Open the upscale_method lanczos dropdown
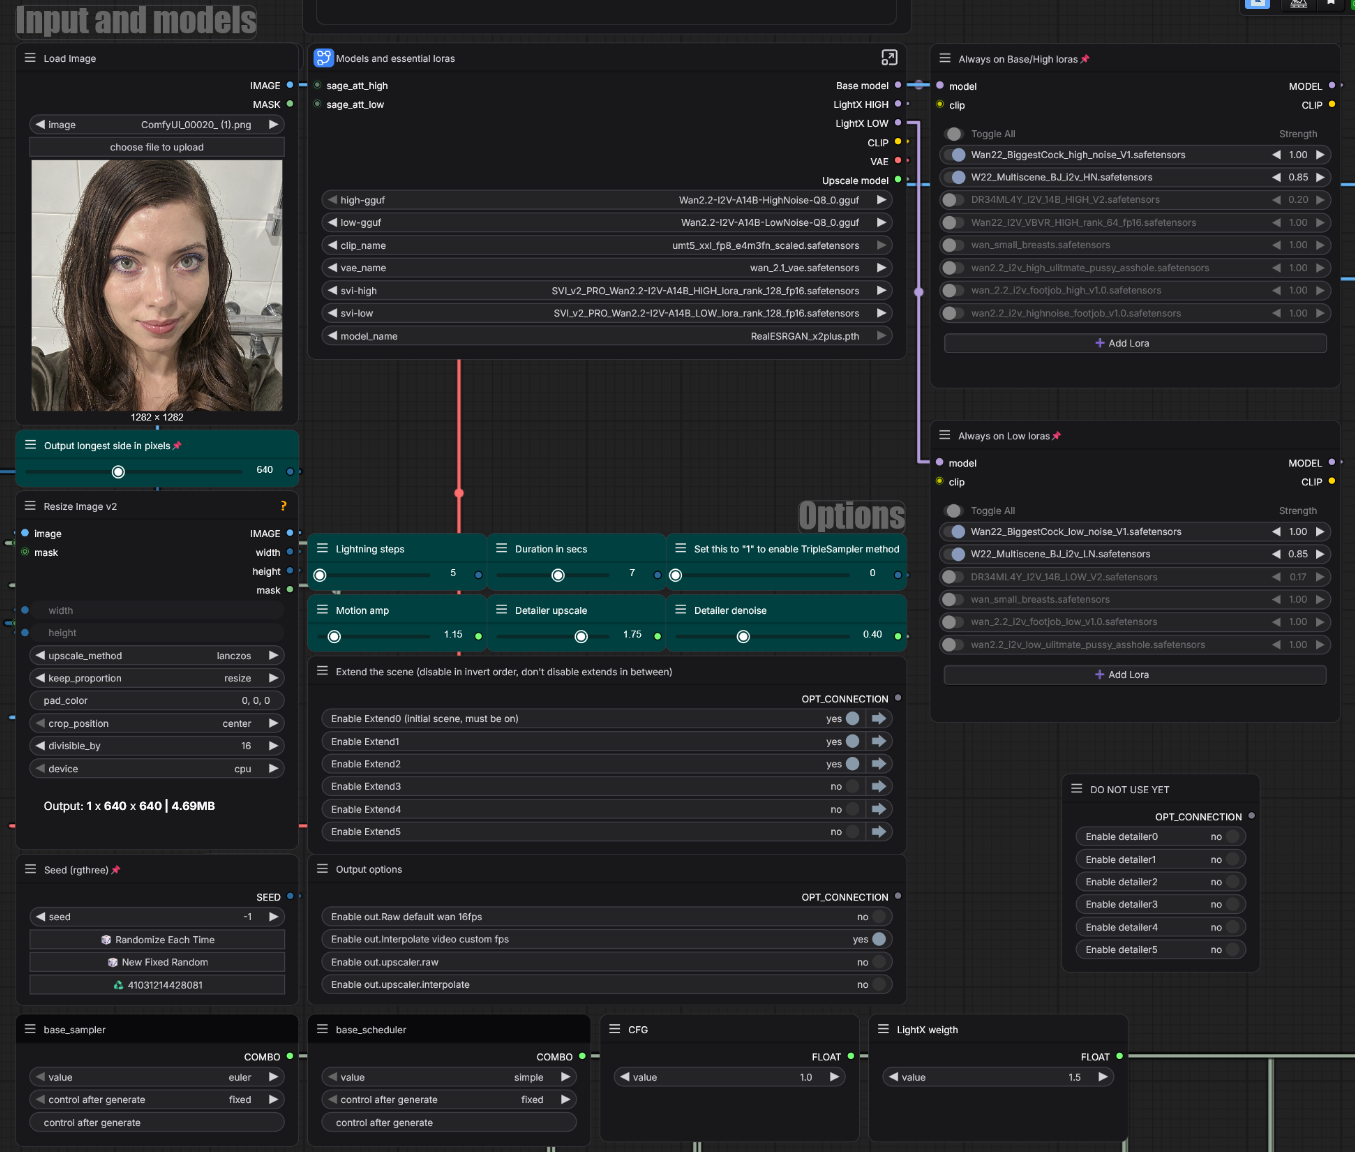Viewport: 1355px width, 1152px height. tap(157, 656)
